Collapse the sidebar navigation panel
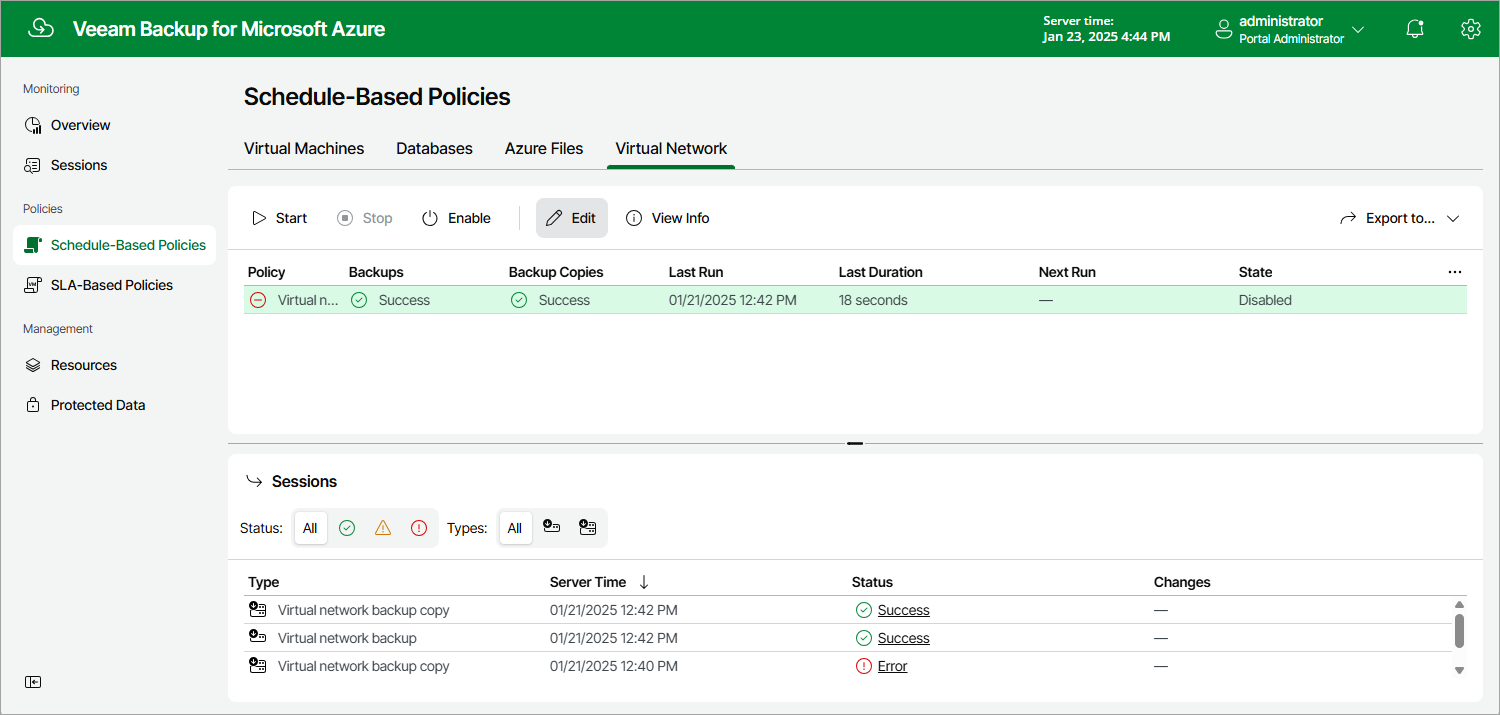 point(33,682)
